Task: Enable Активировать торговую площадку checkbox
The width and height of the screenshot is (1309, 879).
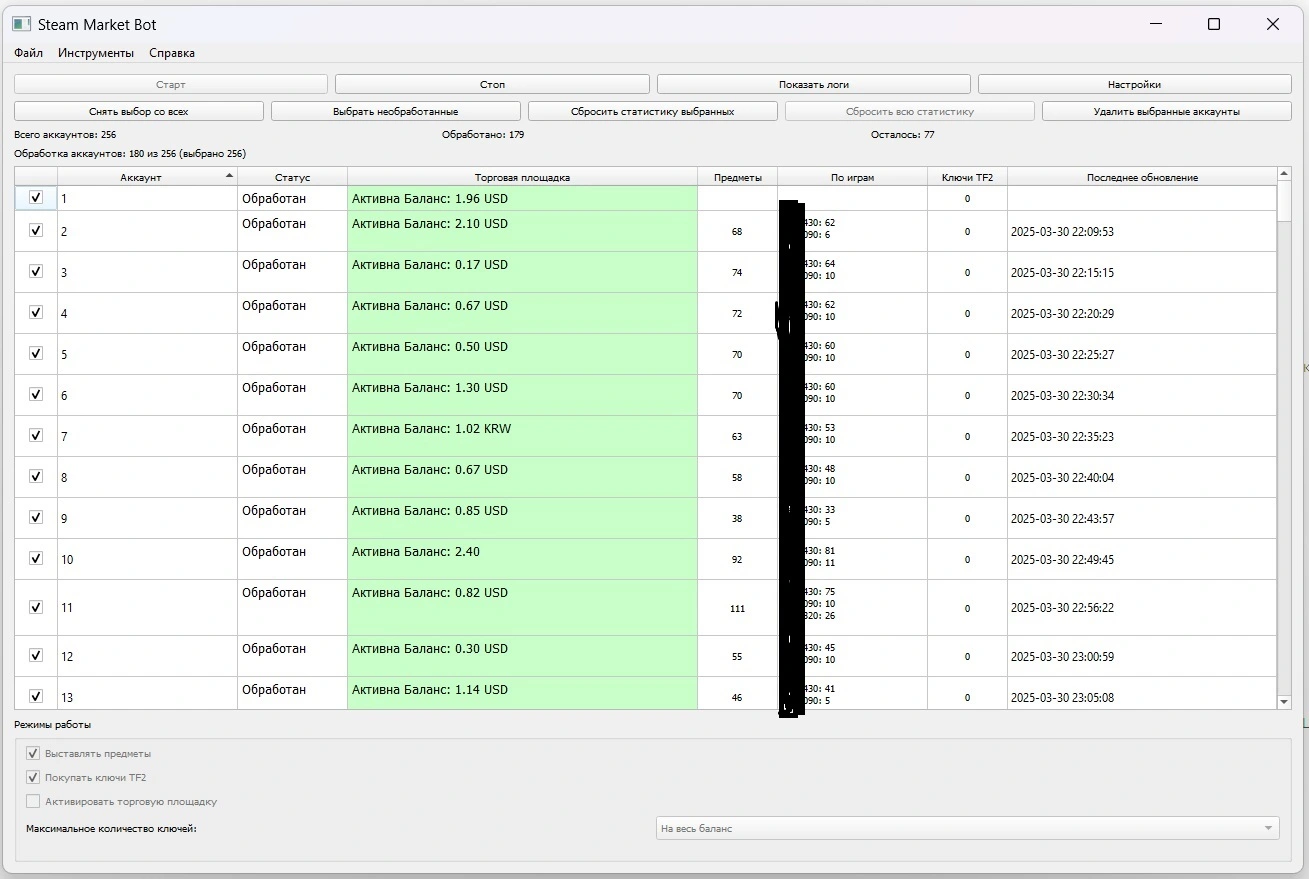Action: click(x=33, y=801)
